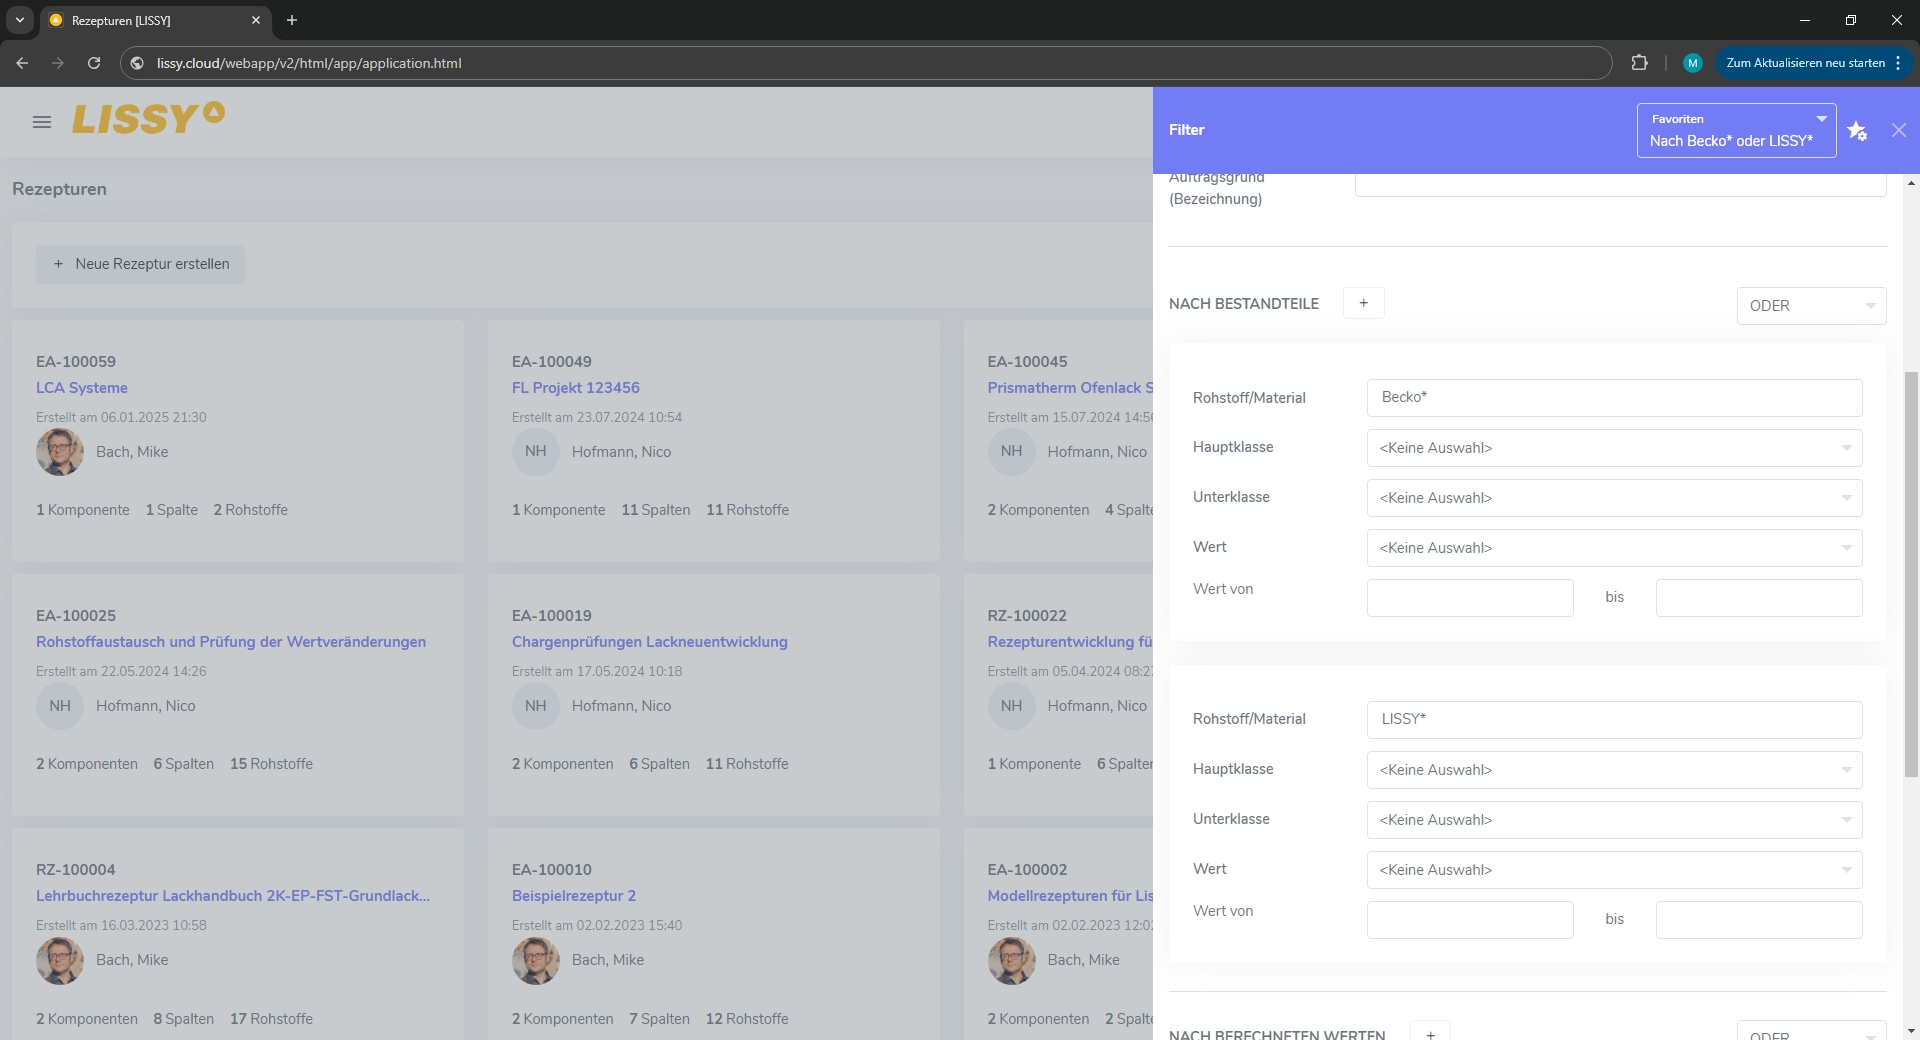This screenshot has width=1920, height=1040.
Task: Open Lehrbuchrezeptur Lackhandbuch recipe
Action: coord(233,896)
